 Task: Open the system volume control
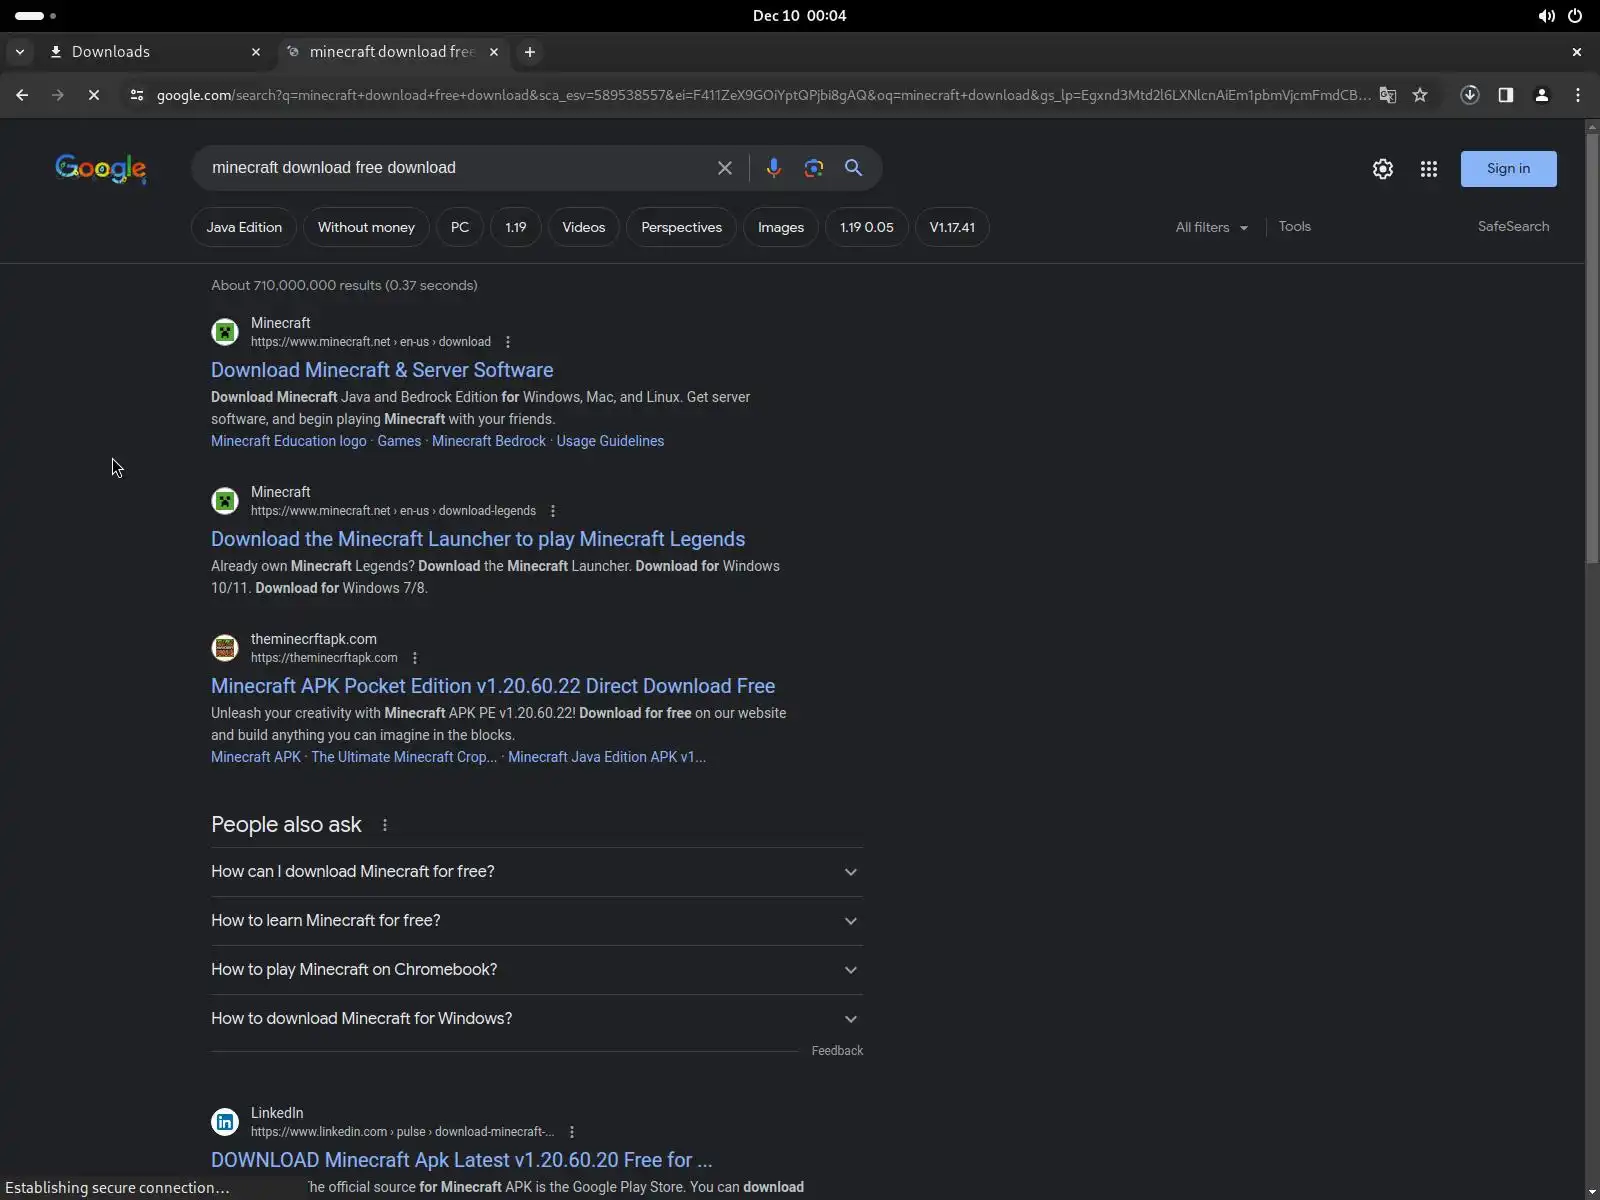pos(1546,16)
